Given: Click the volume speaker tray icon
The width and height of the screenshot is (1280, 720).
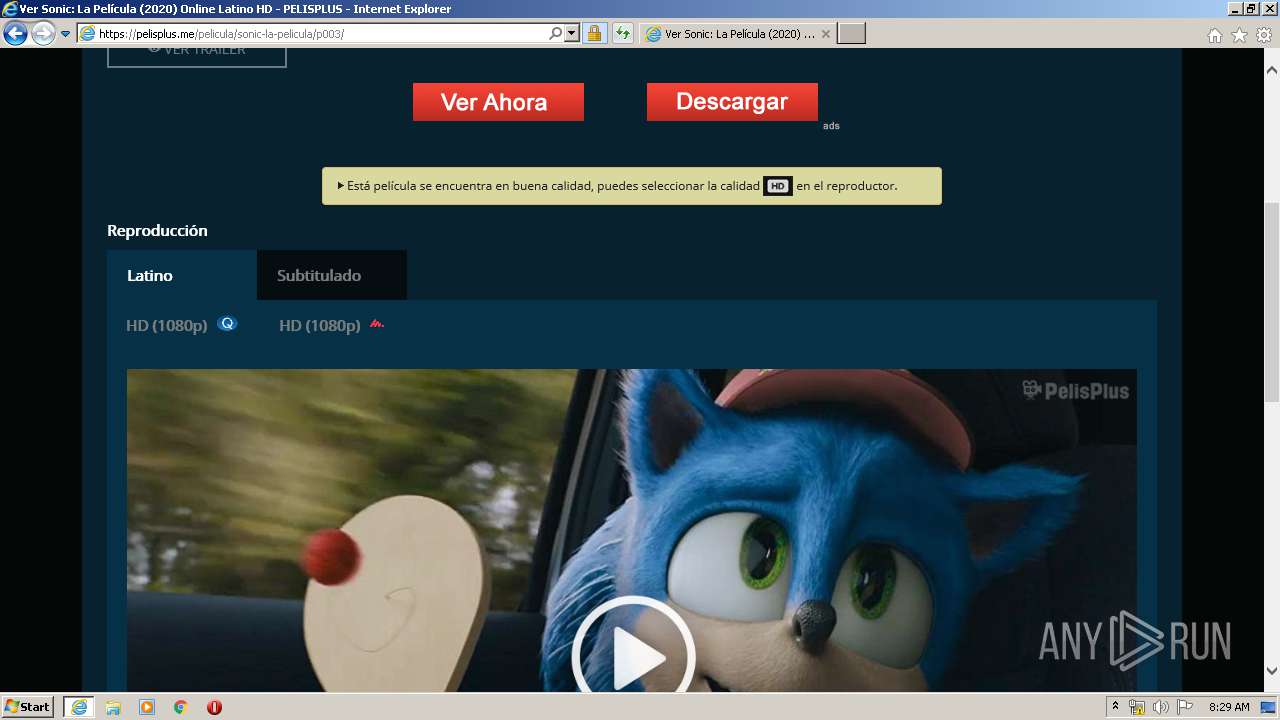Looking at the screenshot, I should 1161,707.
